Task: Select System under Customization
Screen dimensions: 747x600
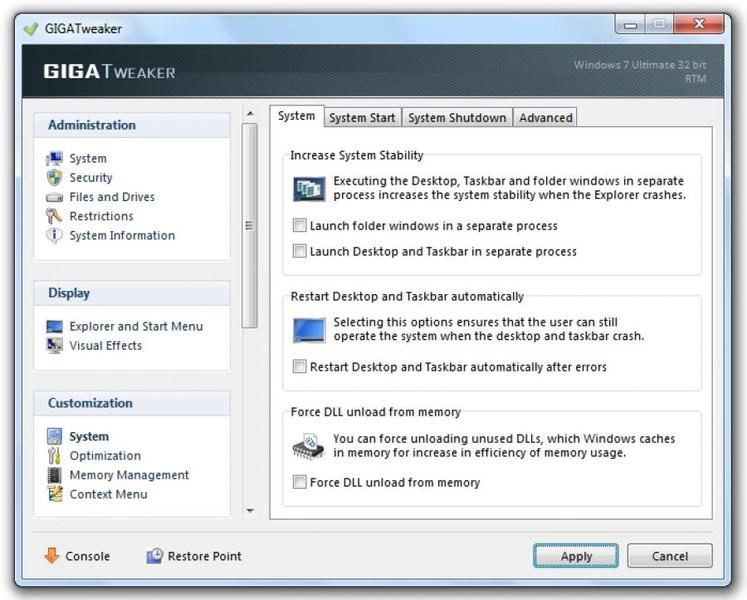Action: coord(89,436)
